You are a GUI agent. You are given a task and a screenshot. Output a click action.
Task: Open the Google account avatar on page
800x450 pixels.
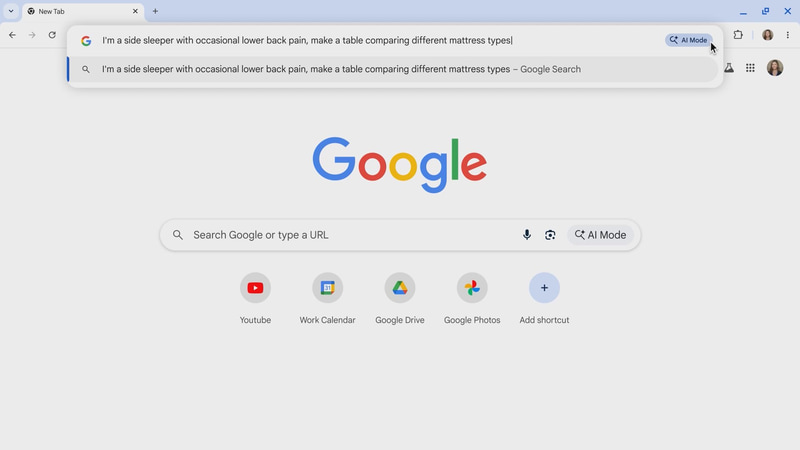pos(775,68)
